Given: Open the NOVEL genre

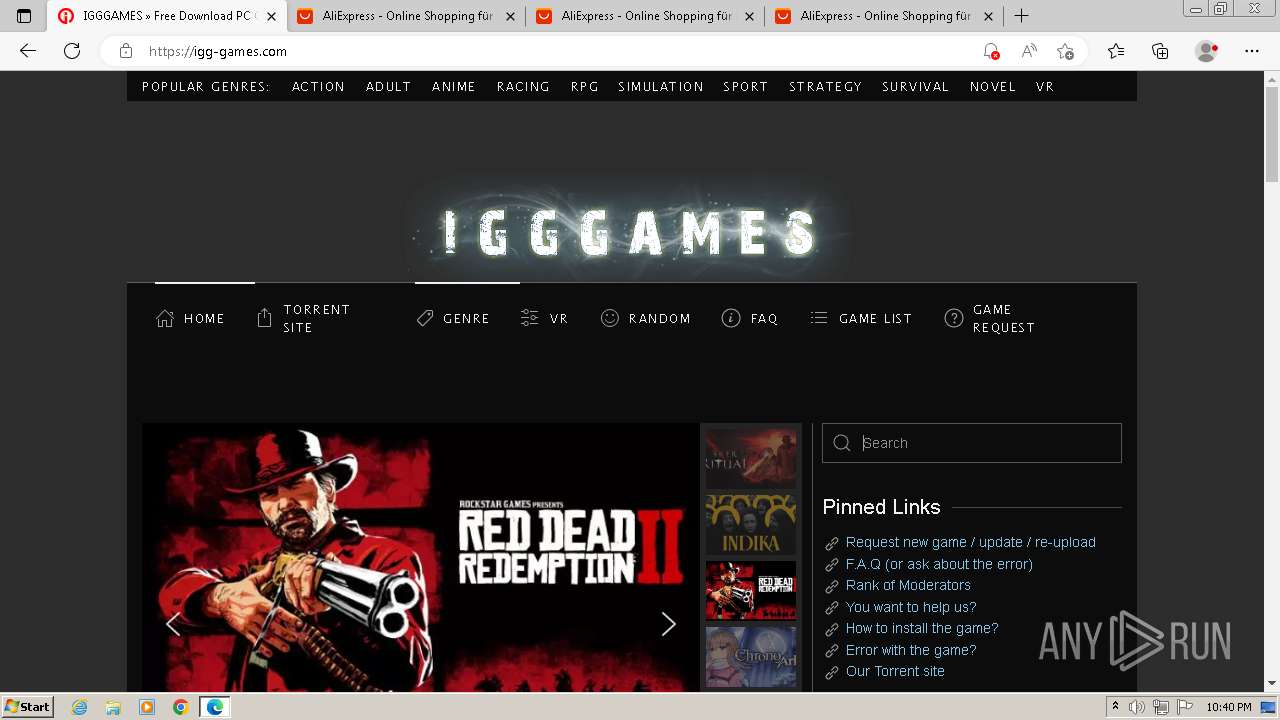Looking at the screenshot, I should pyautogui.click(x=993, y=87).
